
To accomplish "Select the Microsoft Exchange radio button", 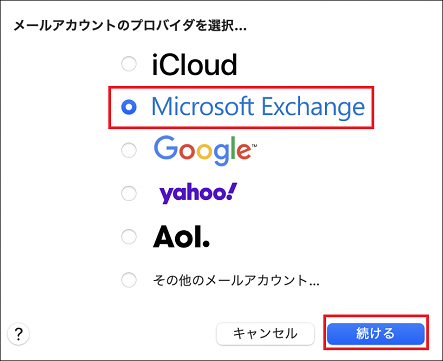I will point(129,107).
